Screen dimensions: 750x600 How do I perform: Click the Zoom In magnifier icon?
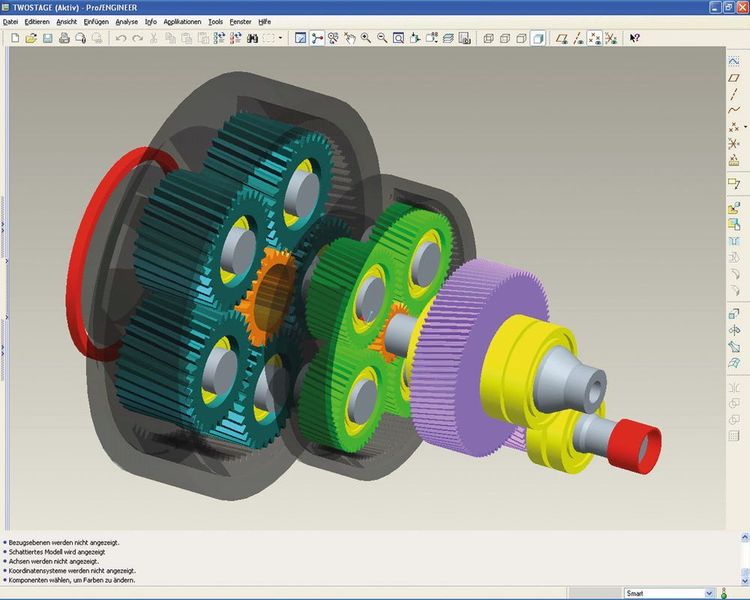366,38
